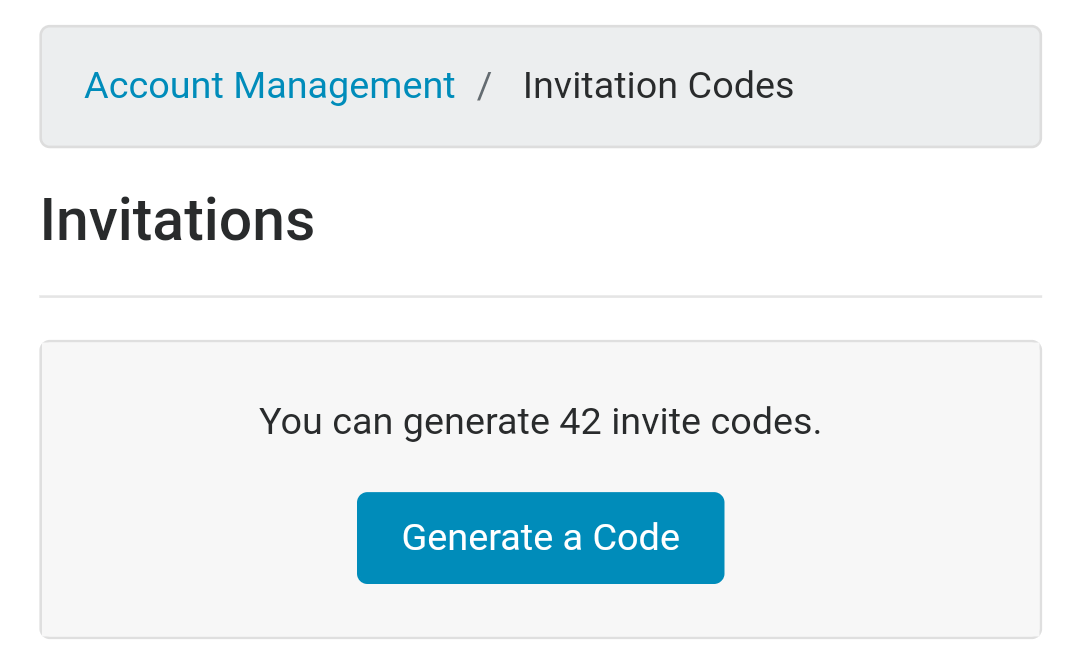
Task: Click the word 'Code' on the blue button
Action: click(636, 538)
